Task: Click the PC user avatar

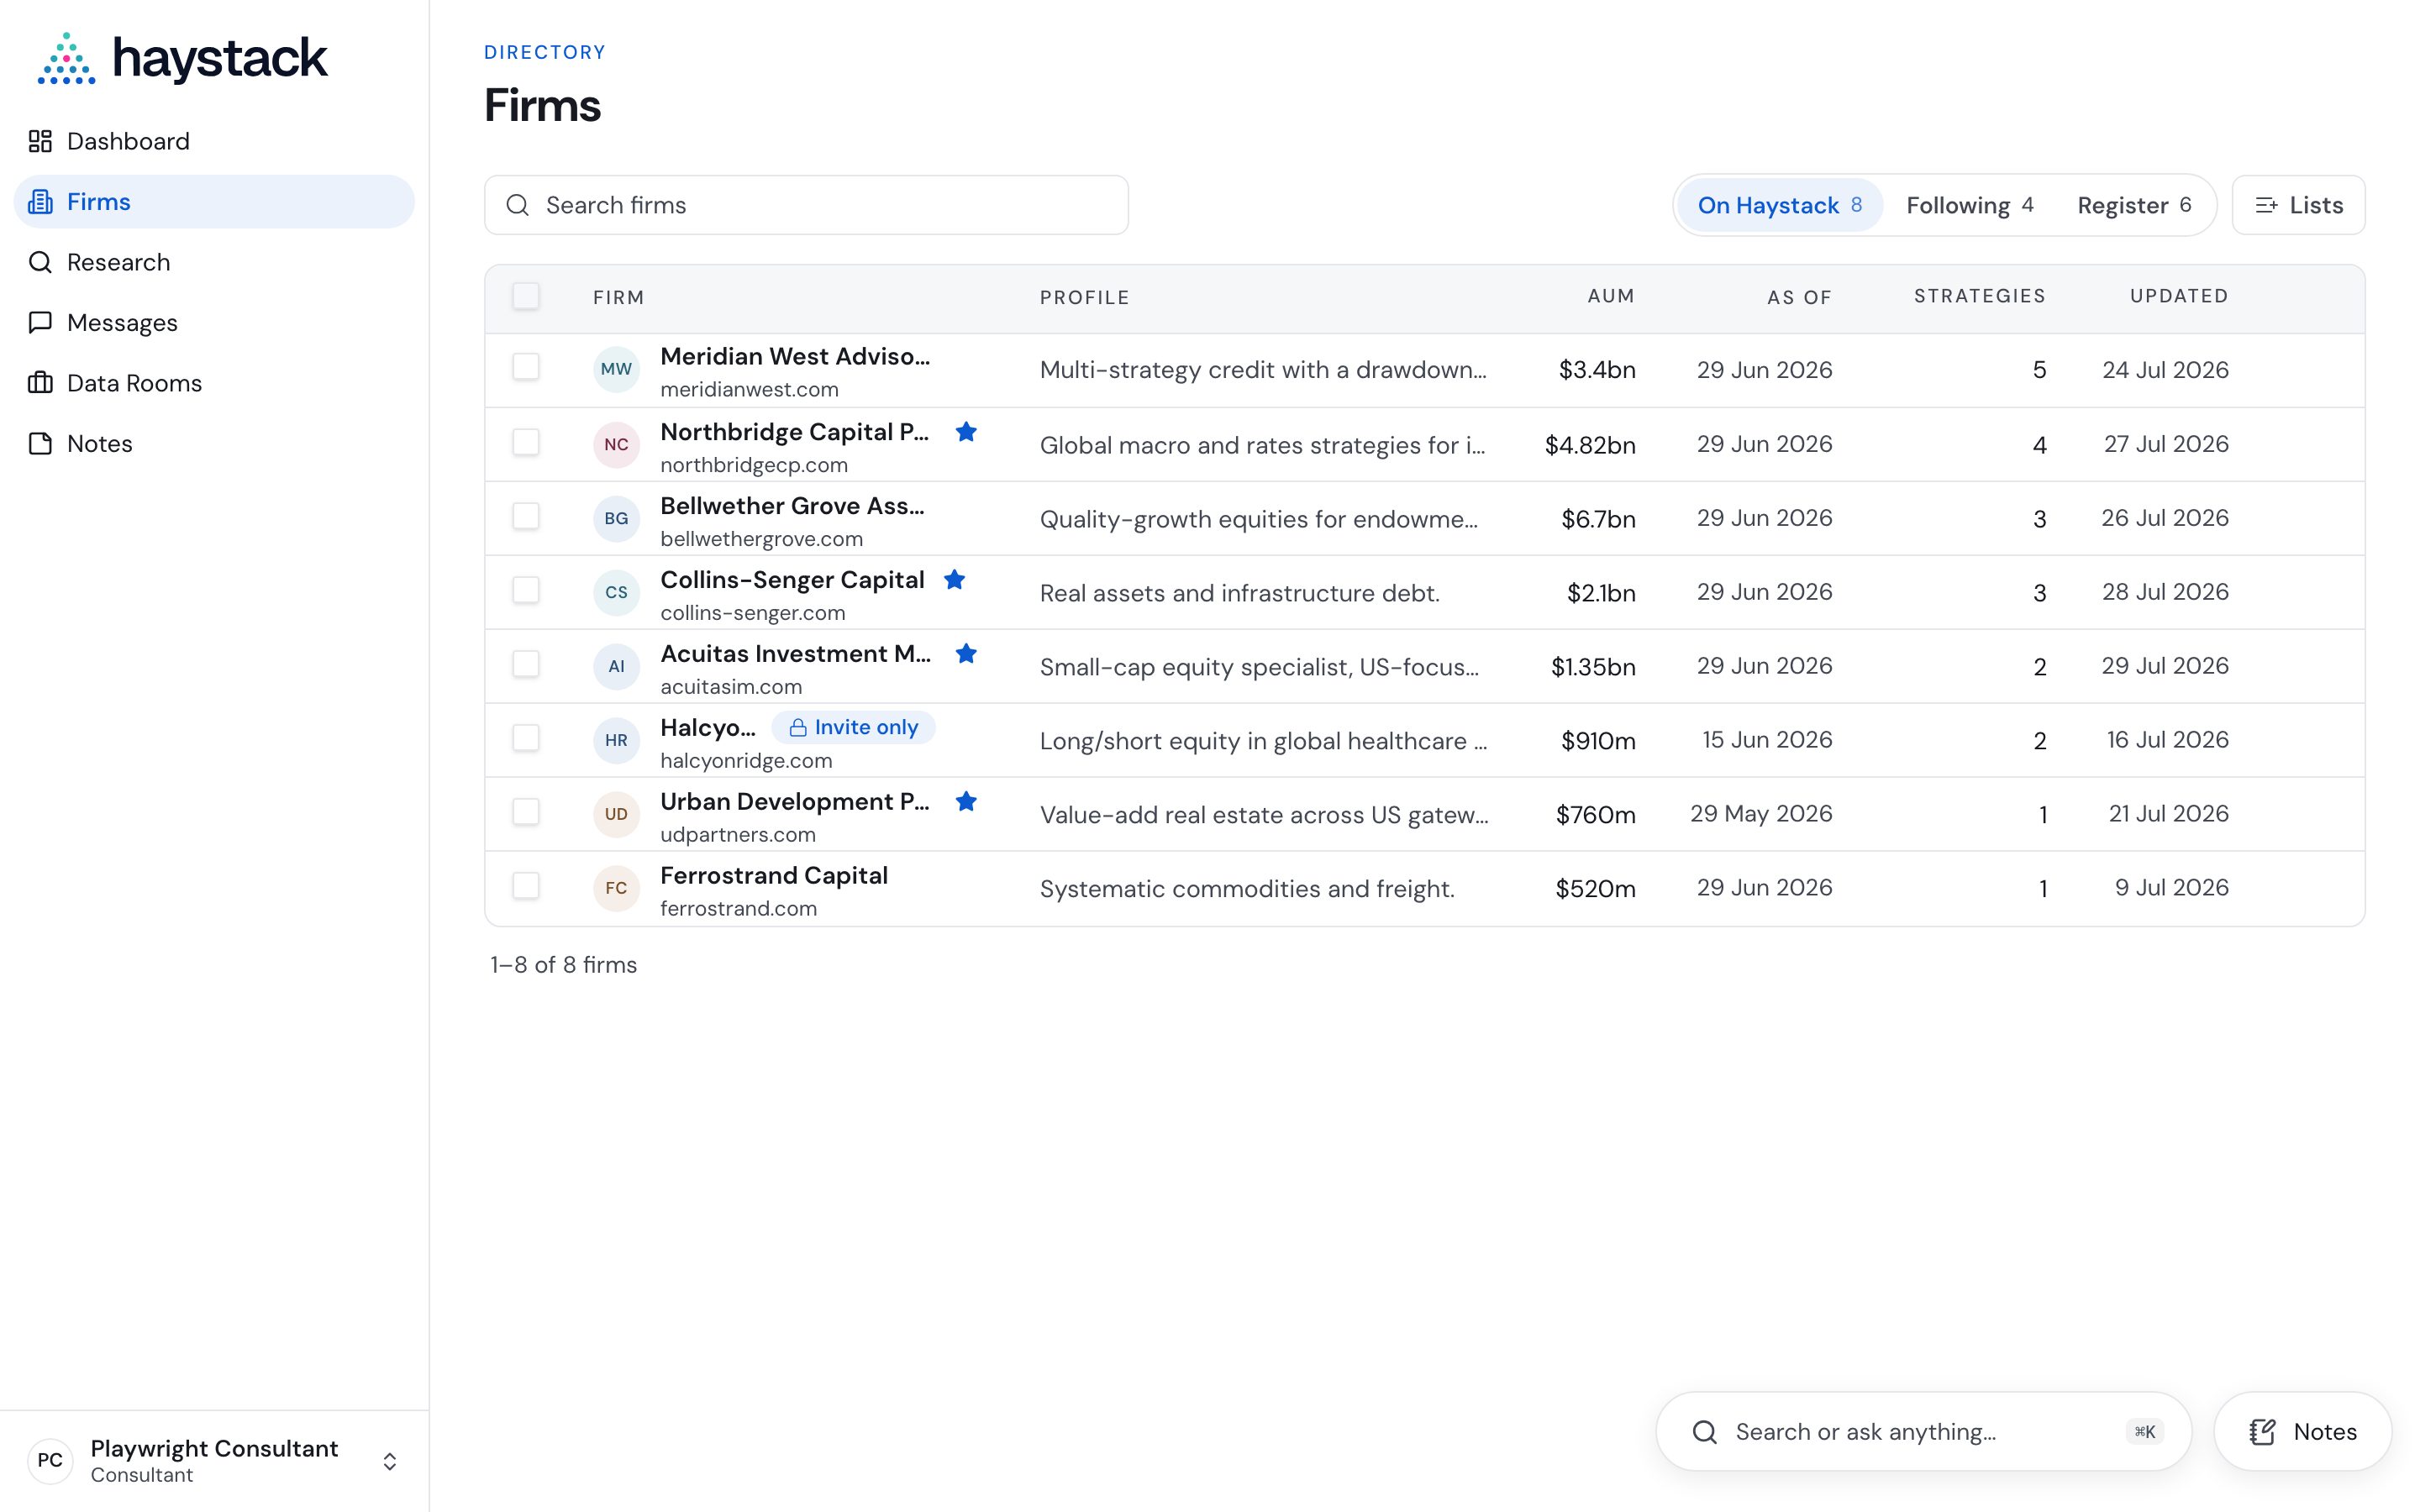Action: [x=50, y=1461]
